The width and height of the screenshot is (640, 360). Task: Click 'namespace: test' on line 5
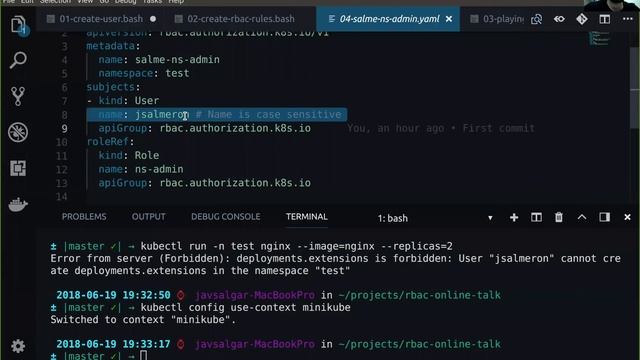[144, 73]
